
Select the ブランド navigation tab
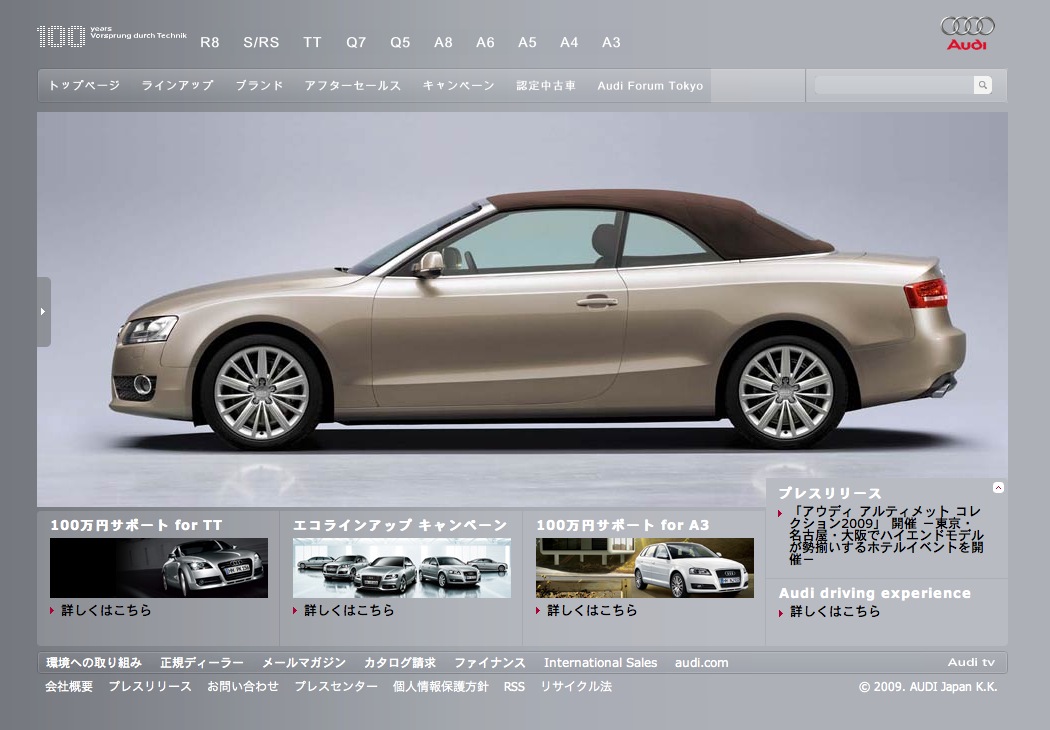point(259,86)
